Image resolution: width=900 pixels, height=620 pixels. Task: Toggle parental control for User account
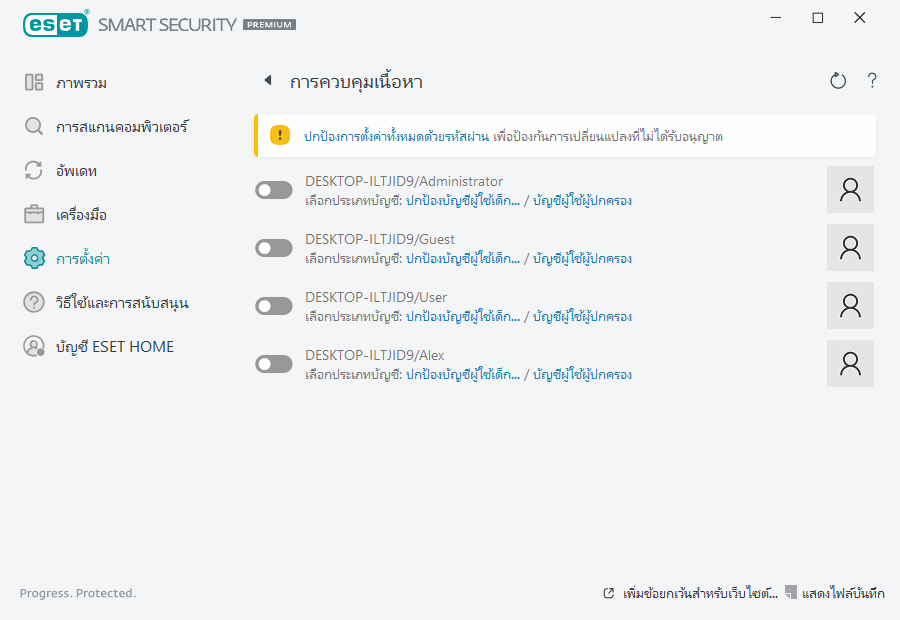[x=274, y=306]
